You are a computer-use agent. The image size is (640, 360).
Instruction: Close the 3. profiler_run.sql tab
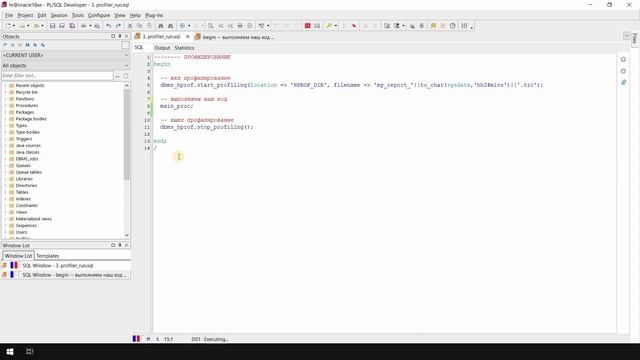[x=188, y=37]
